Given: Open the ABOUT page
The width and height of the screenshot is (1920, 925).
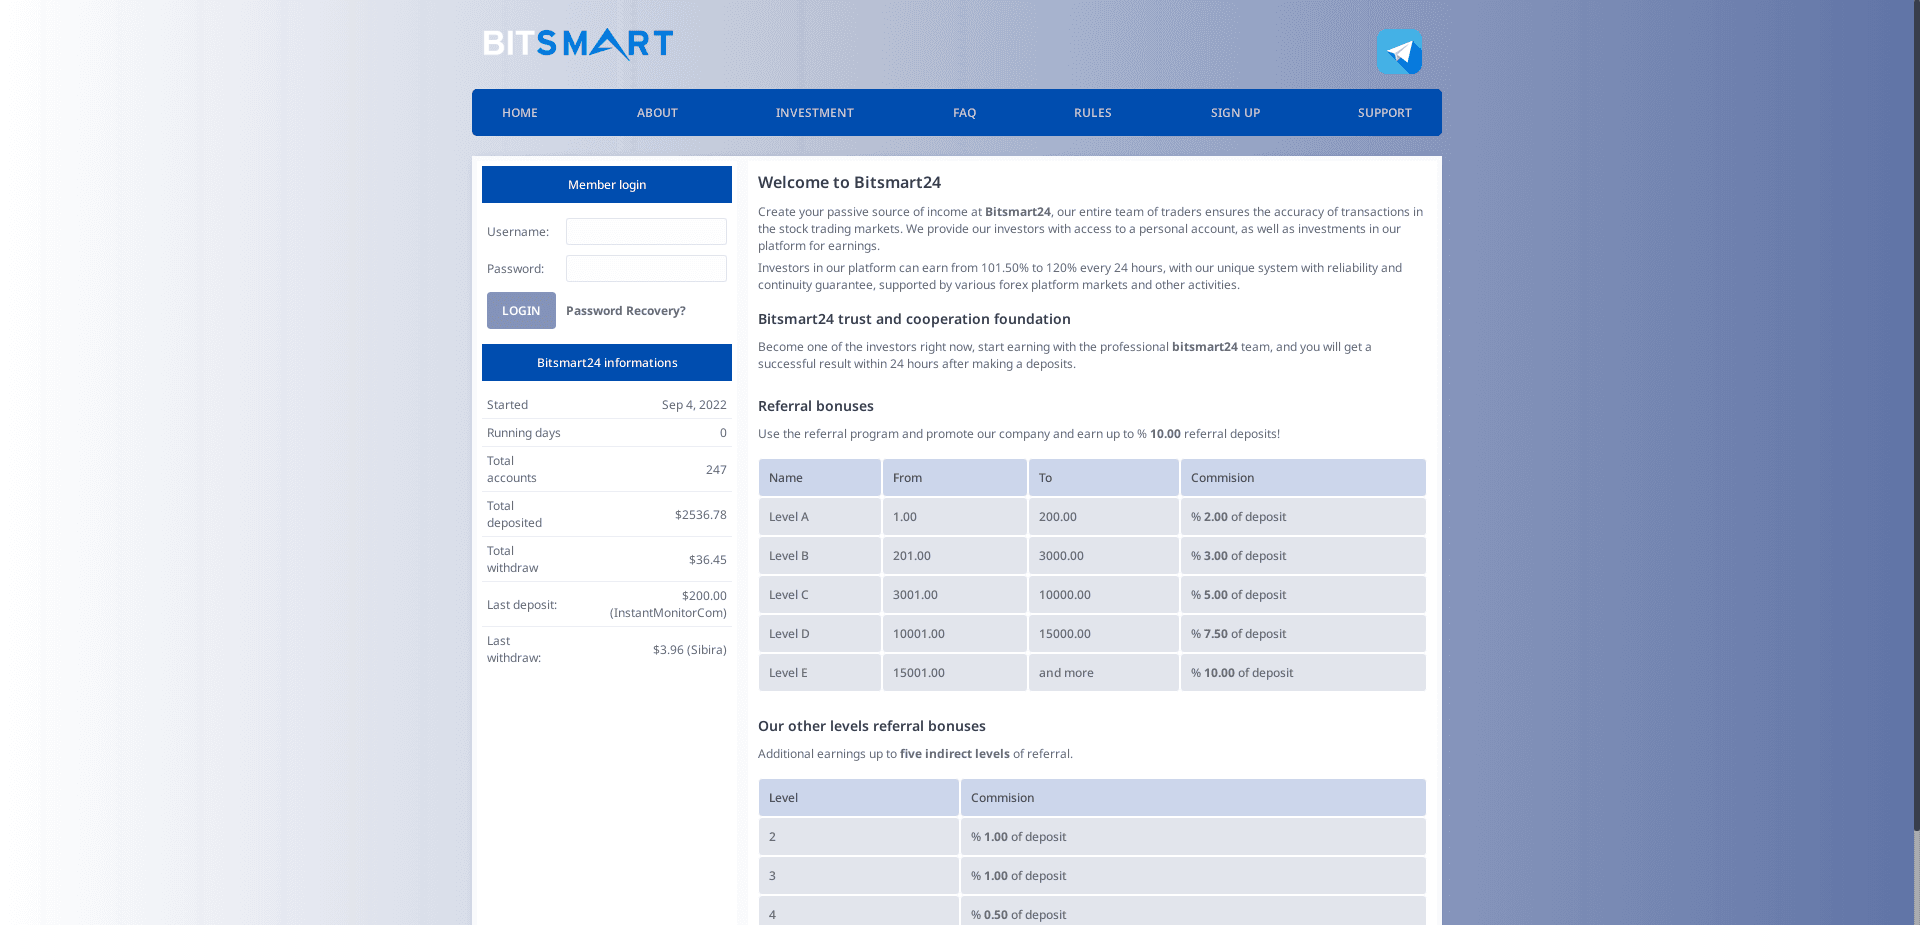Looking at the screenshot, I should click(x=657, y=112).
